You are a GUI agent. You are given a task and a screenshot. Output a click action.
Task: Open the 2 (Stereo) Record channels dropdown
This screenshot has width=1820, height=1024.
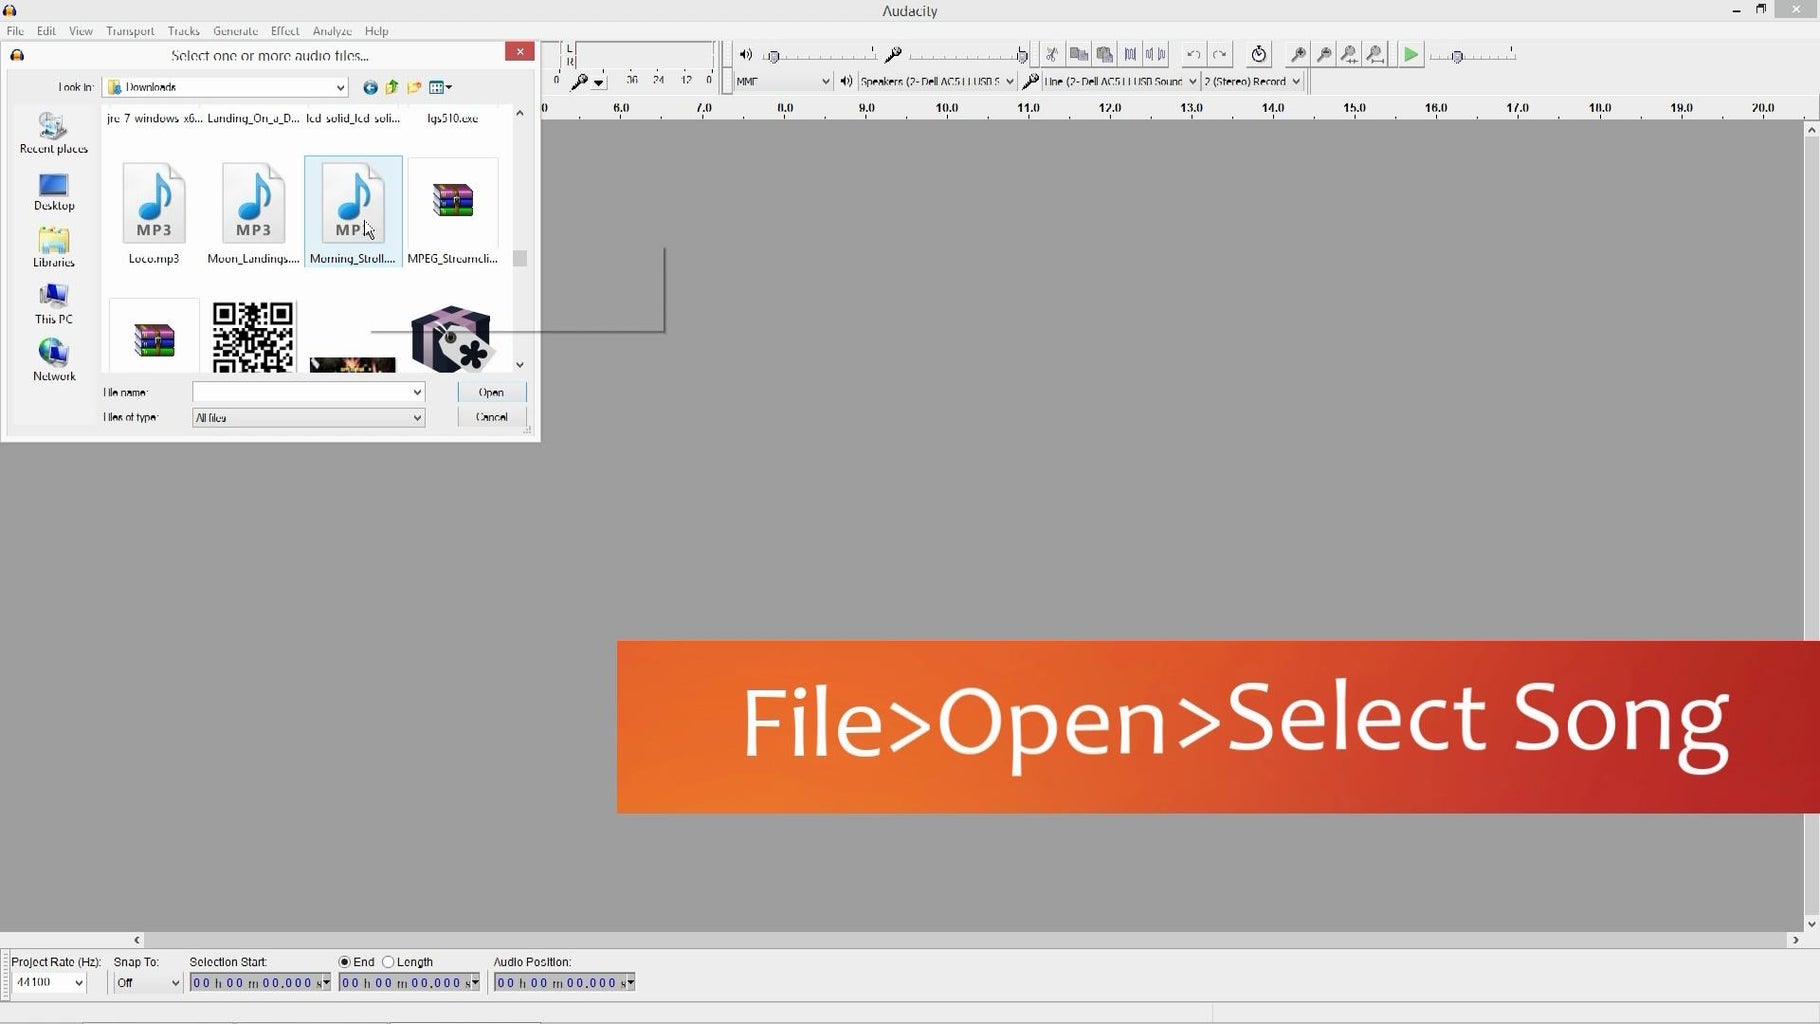[x=1253, y=82]
